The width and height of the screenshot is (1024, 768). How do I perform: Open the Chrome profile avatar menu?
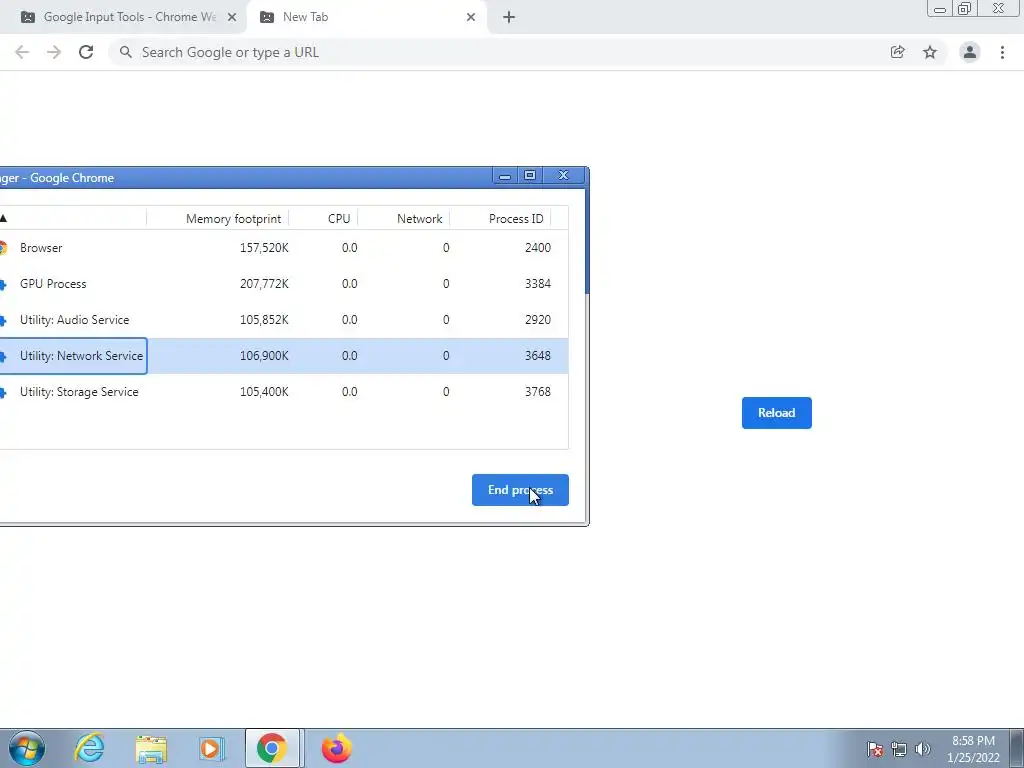(x=970, y=52)
